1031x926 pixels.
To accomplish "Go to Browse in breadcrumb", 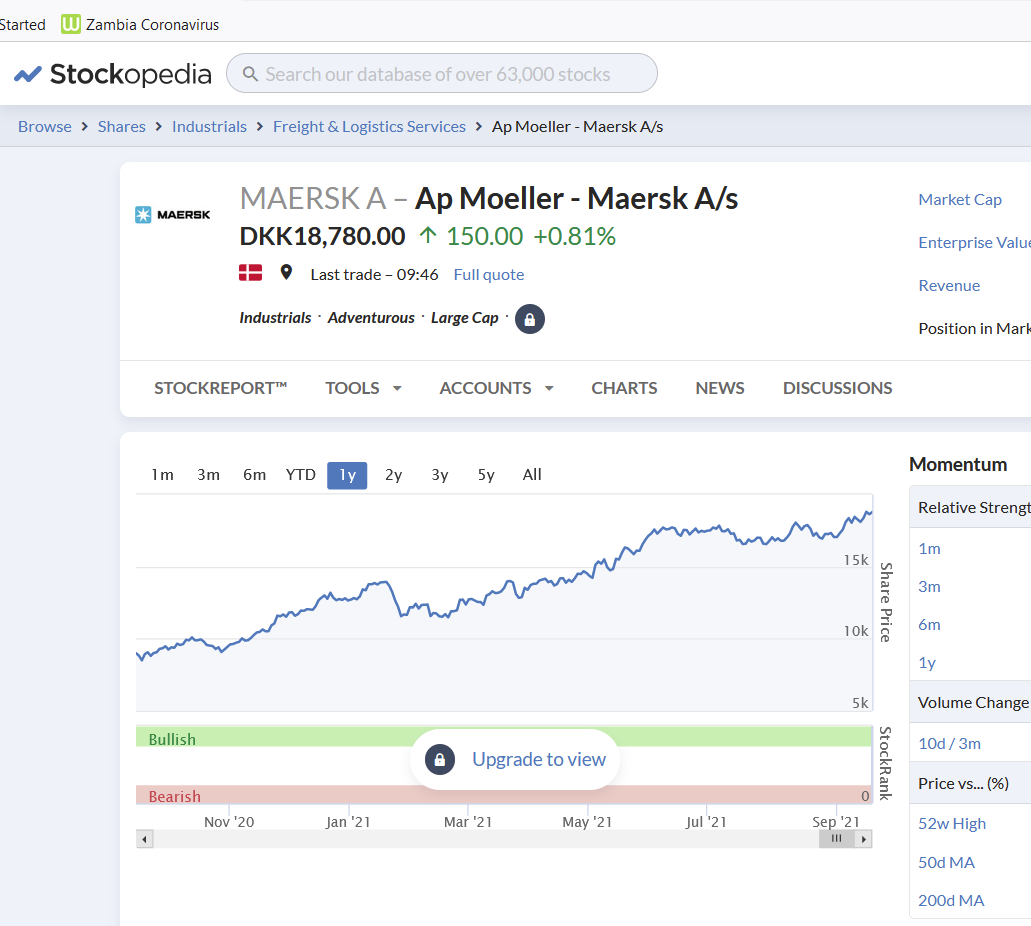I will point(45,126).
